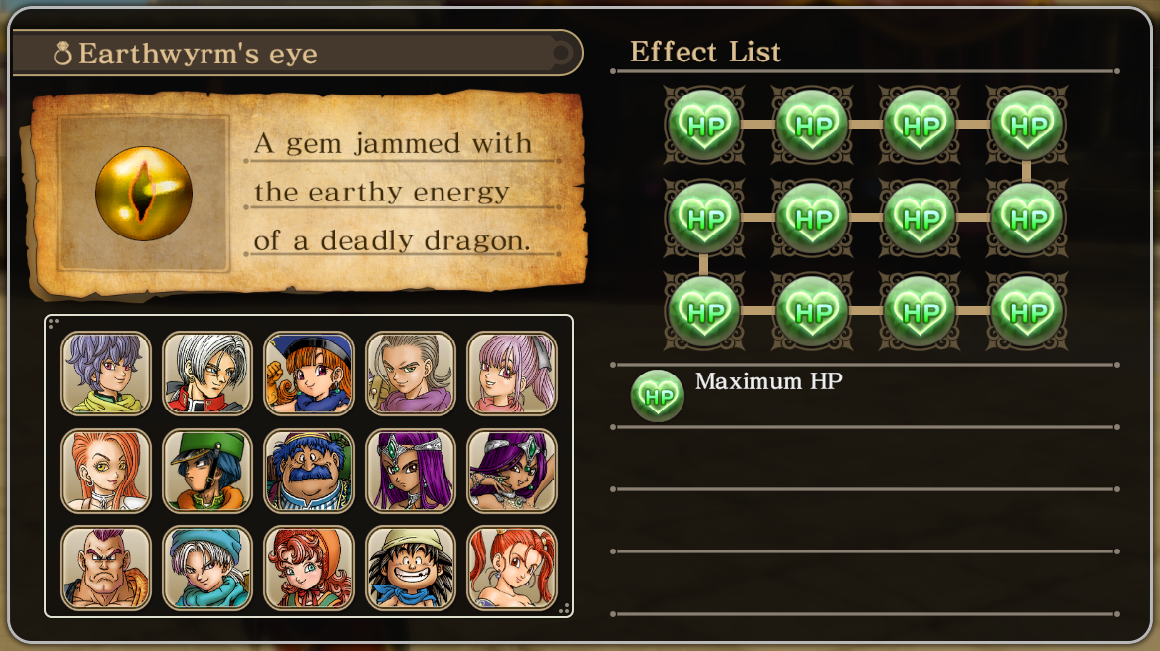The height and width of the screenshot is (651, 1160).
Task: Select the purple-haired dancer with hand raised
Action: 511,470
